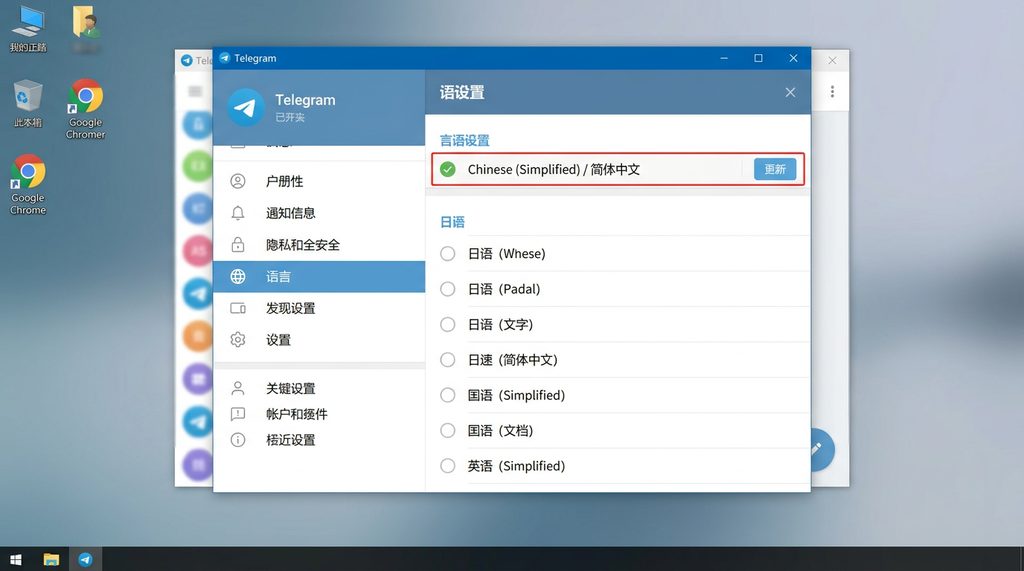
Task: Click the 日语 section heading
Action: coord(453,222)
